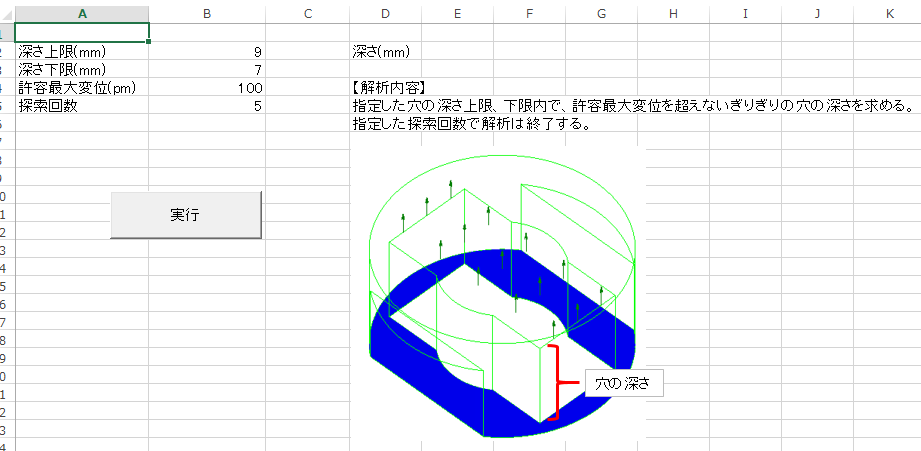Click the select-all corner triangle

coord(7,15)
